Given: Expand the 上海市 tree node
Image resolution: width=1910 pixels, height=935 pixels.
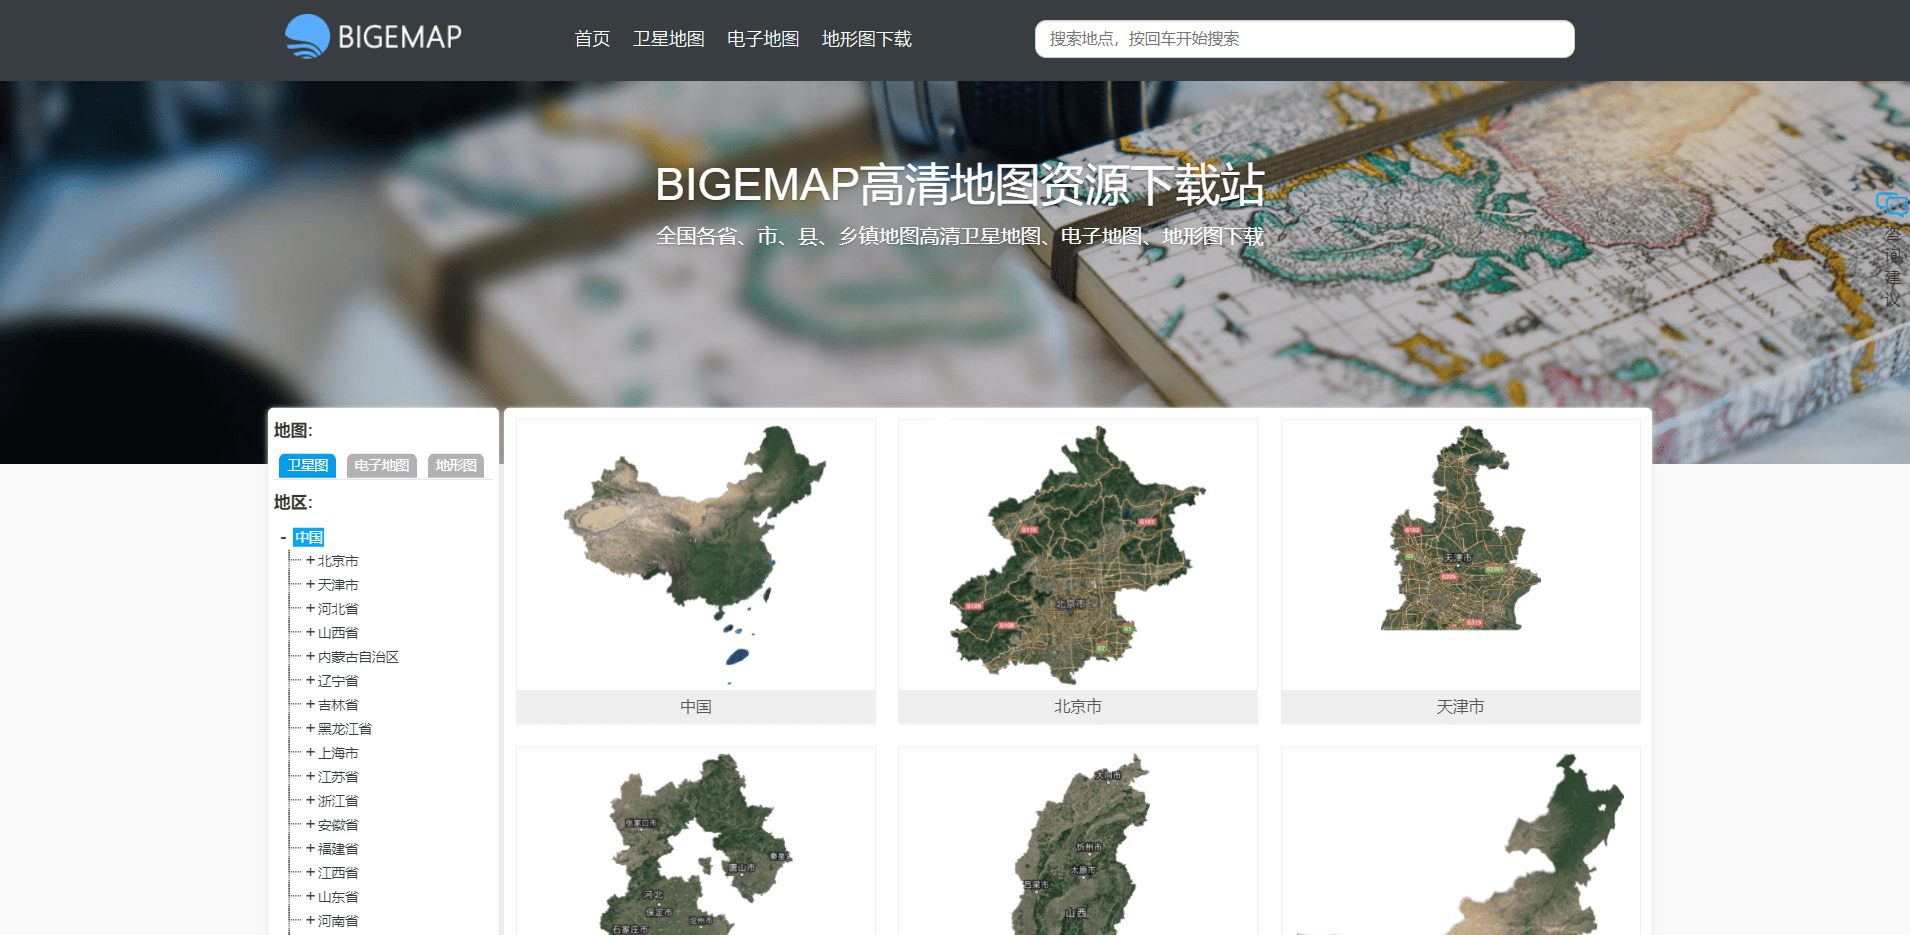Looking at the screenshot, I should click(x=310, y=753).
